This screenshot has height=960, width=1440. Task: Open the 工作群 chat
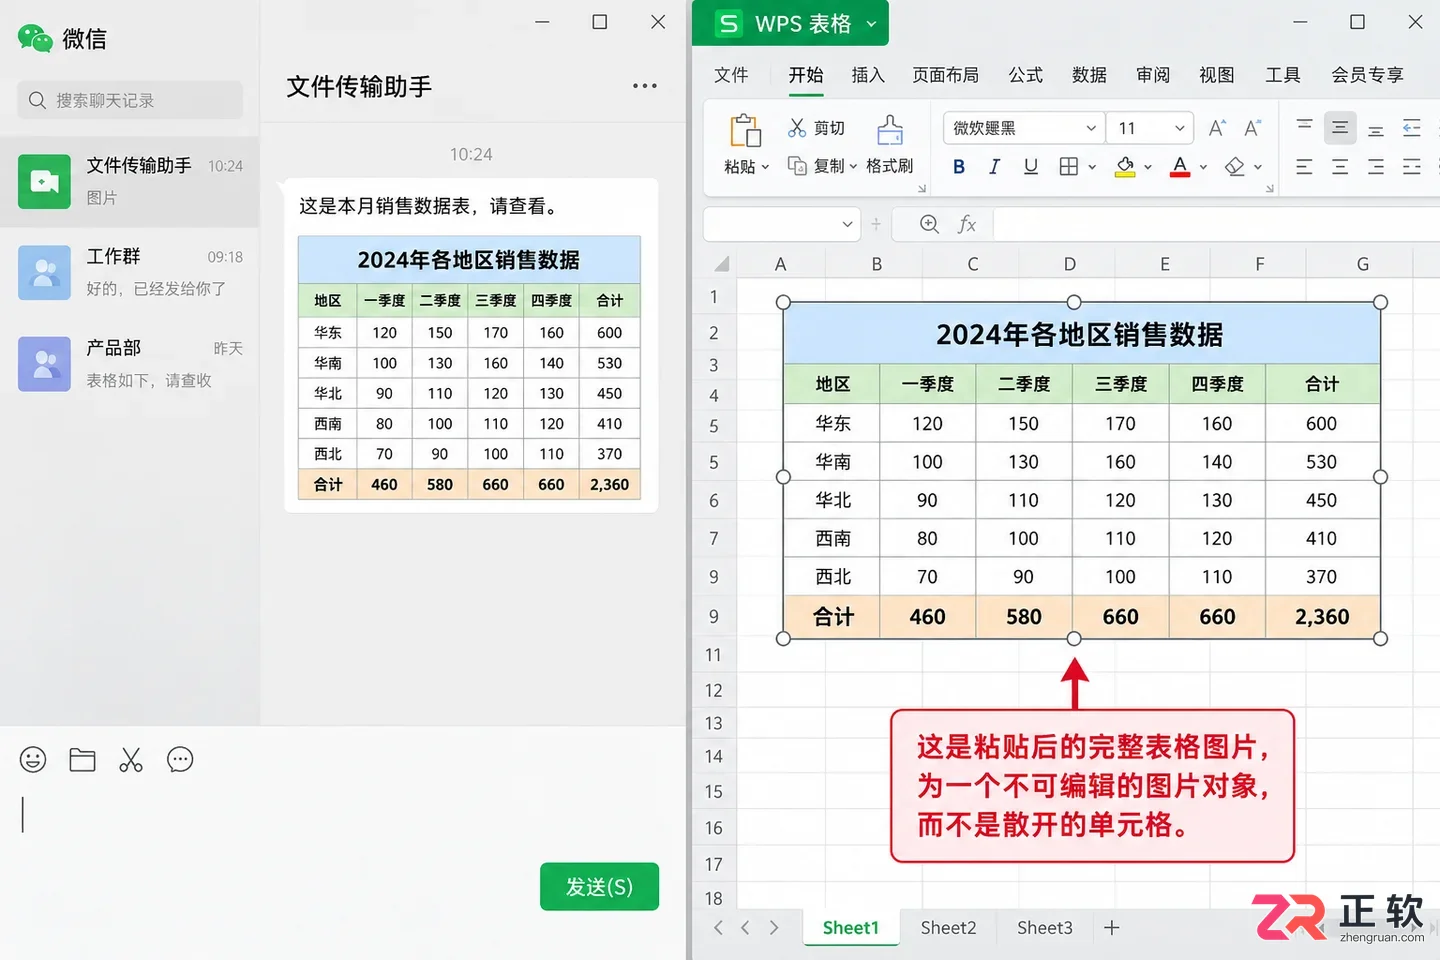click(x=130, y=272)
